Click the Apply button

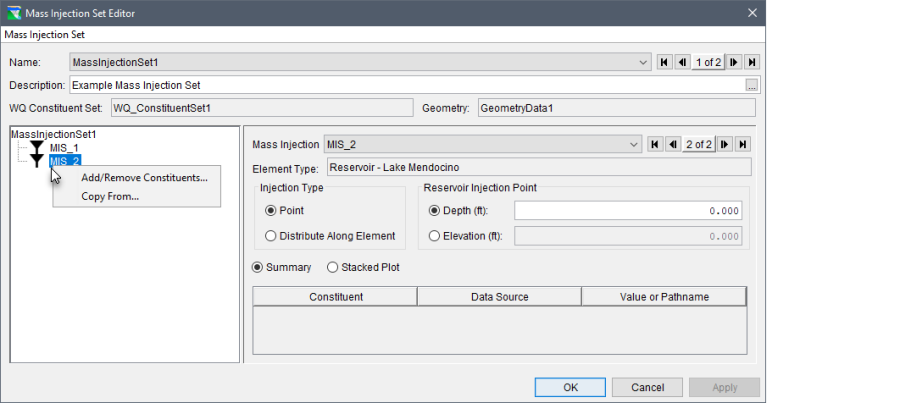tap(724, 388)
